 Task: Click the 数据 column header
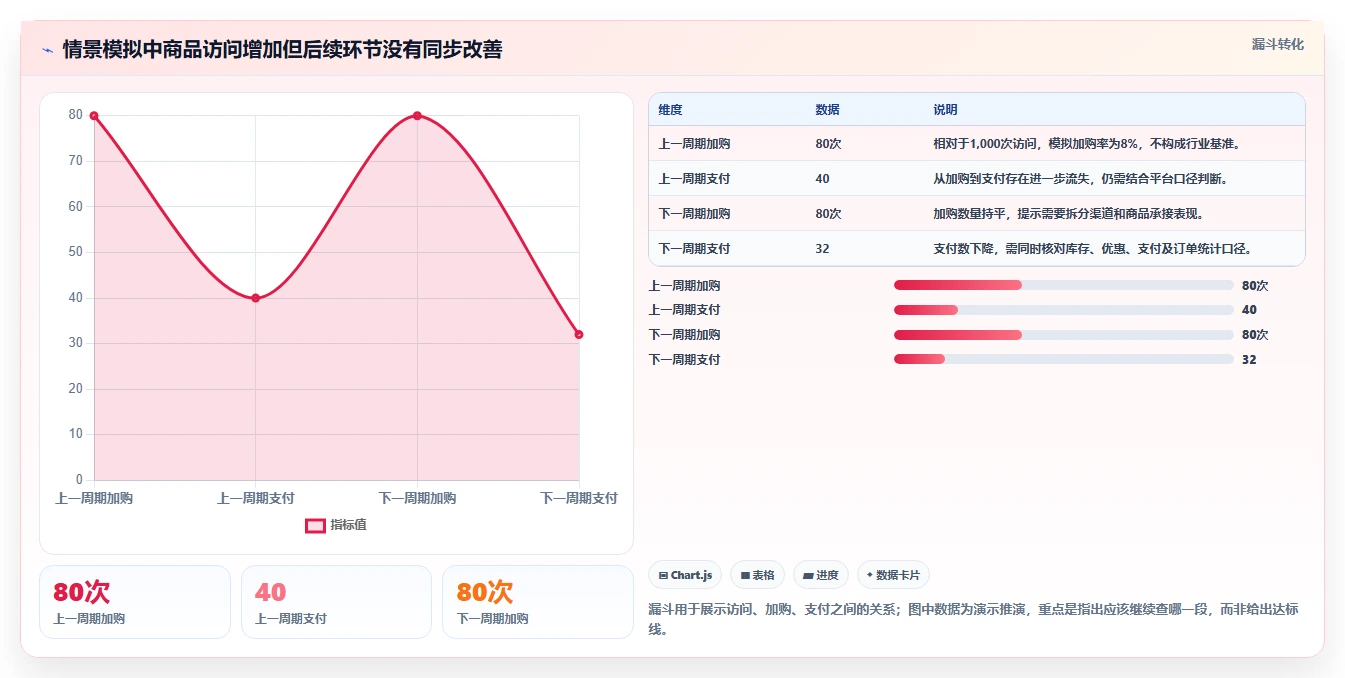coord(827,110)
